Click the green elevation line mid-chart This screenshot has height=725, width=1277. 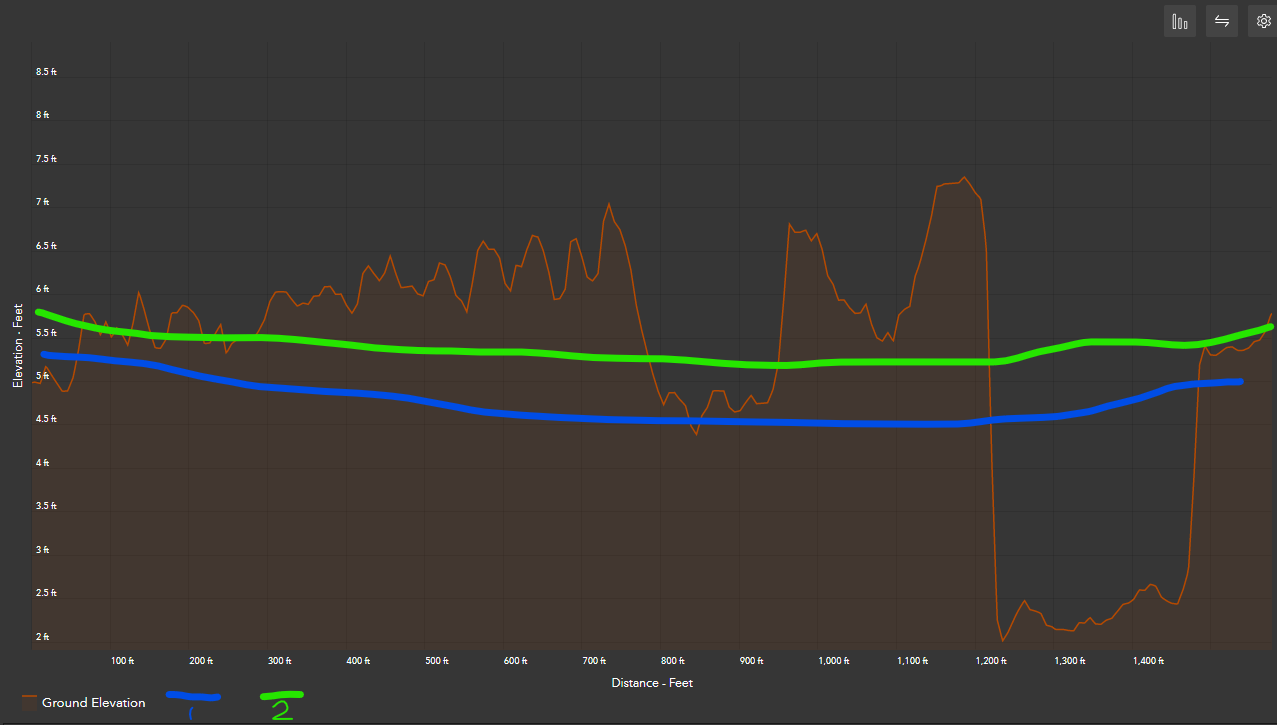coord(650,358)
